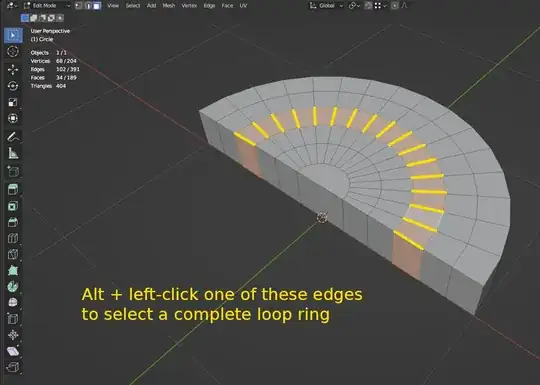The width and height of the screenshot is (540, 385).
Task: Select the Rotate tool
Action: coord(13,86)
